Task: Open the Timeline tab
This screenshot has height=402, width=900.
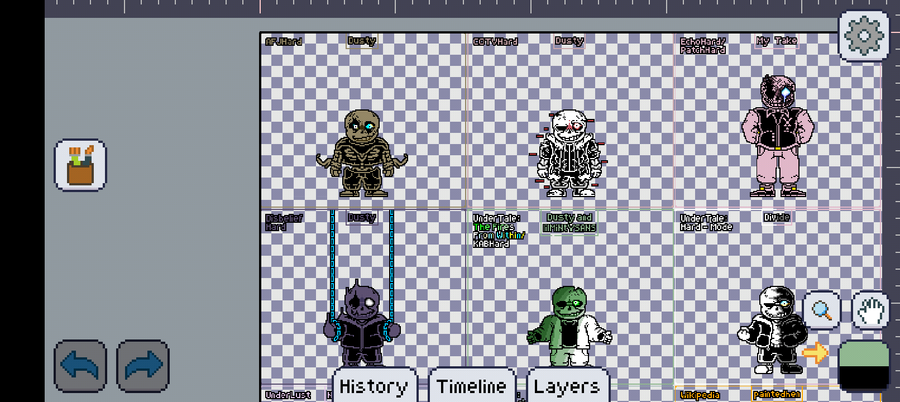Action: (472, 386)
